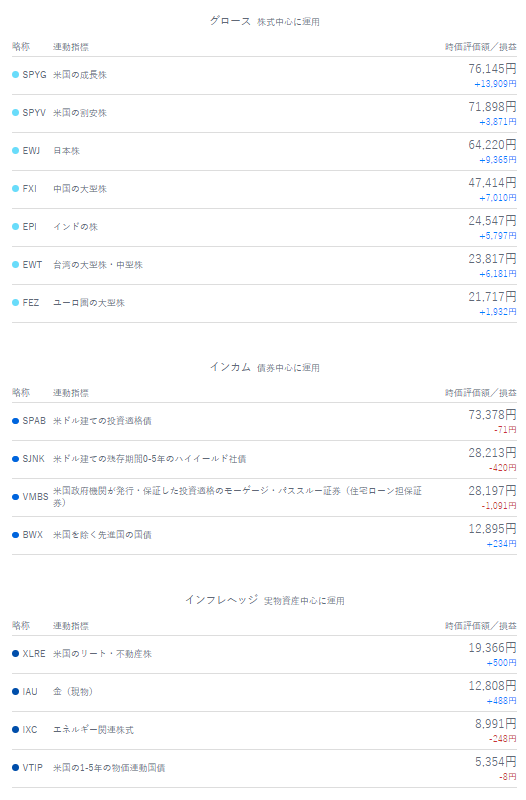Viewport: 526px width, 800px height.
Task: Click the VTIP ticker label
Action: pyautogui.click(x=33, y=768)
